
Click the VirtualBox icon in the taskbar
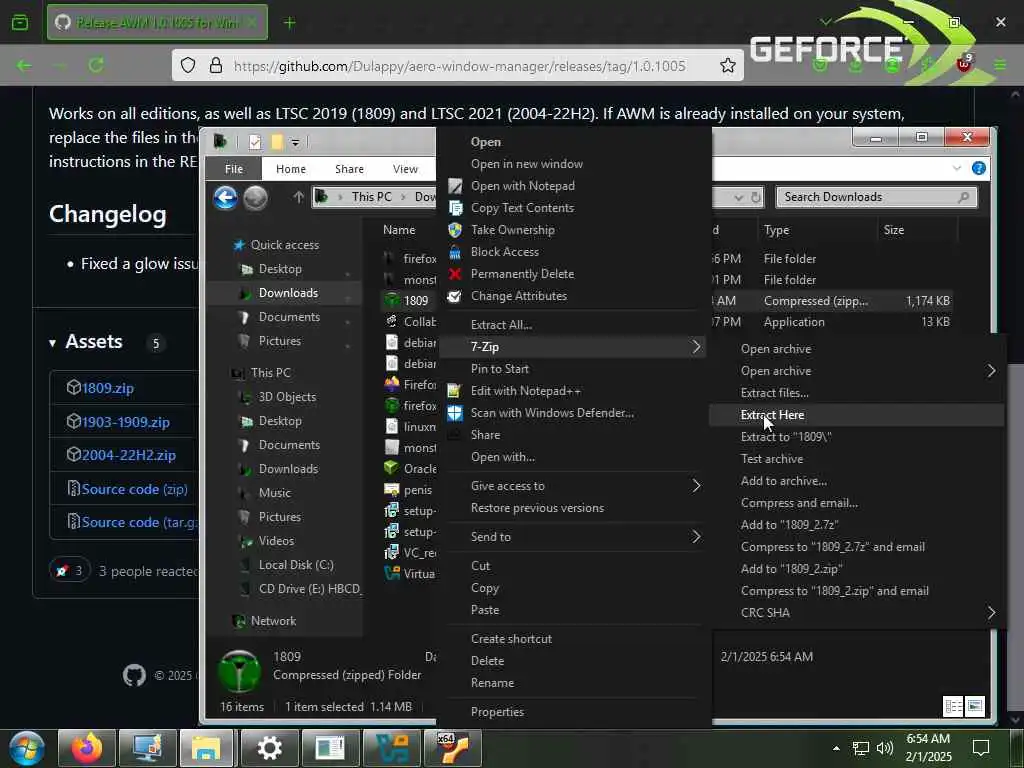[392, 748]
